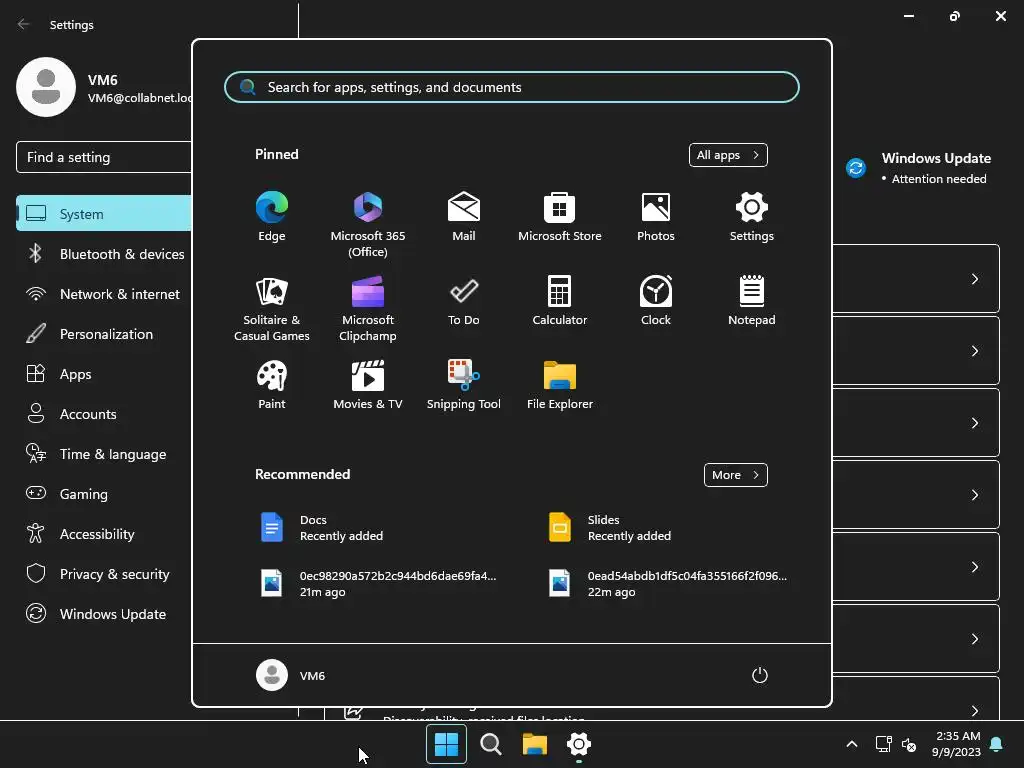Click the More recommended button
The image size is (1024, 768).
(735, 475)
